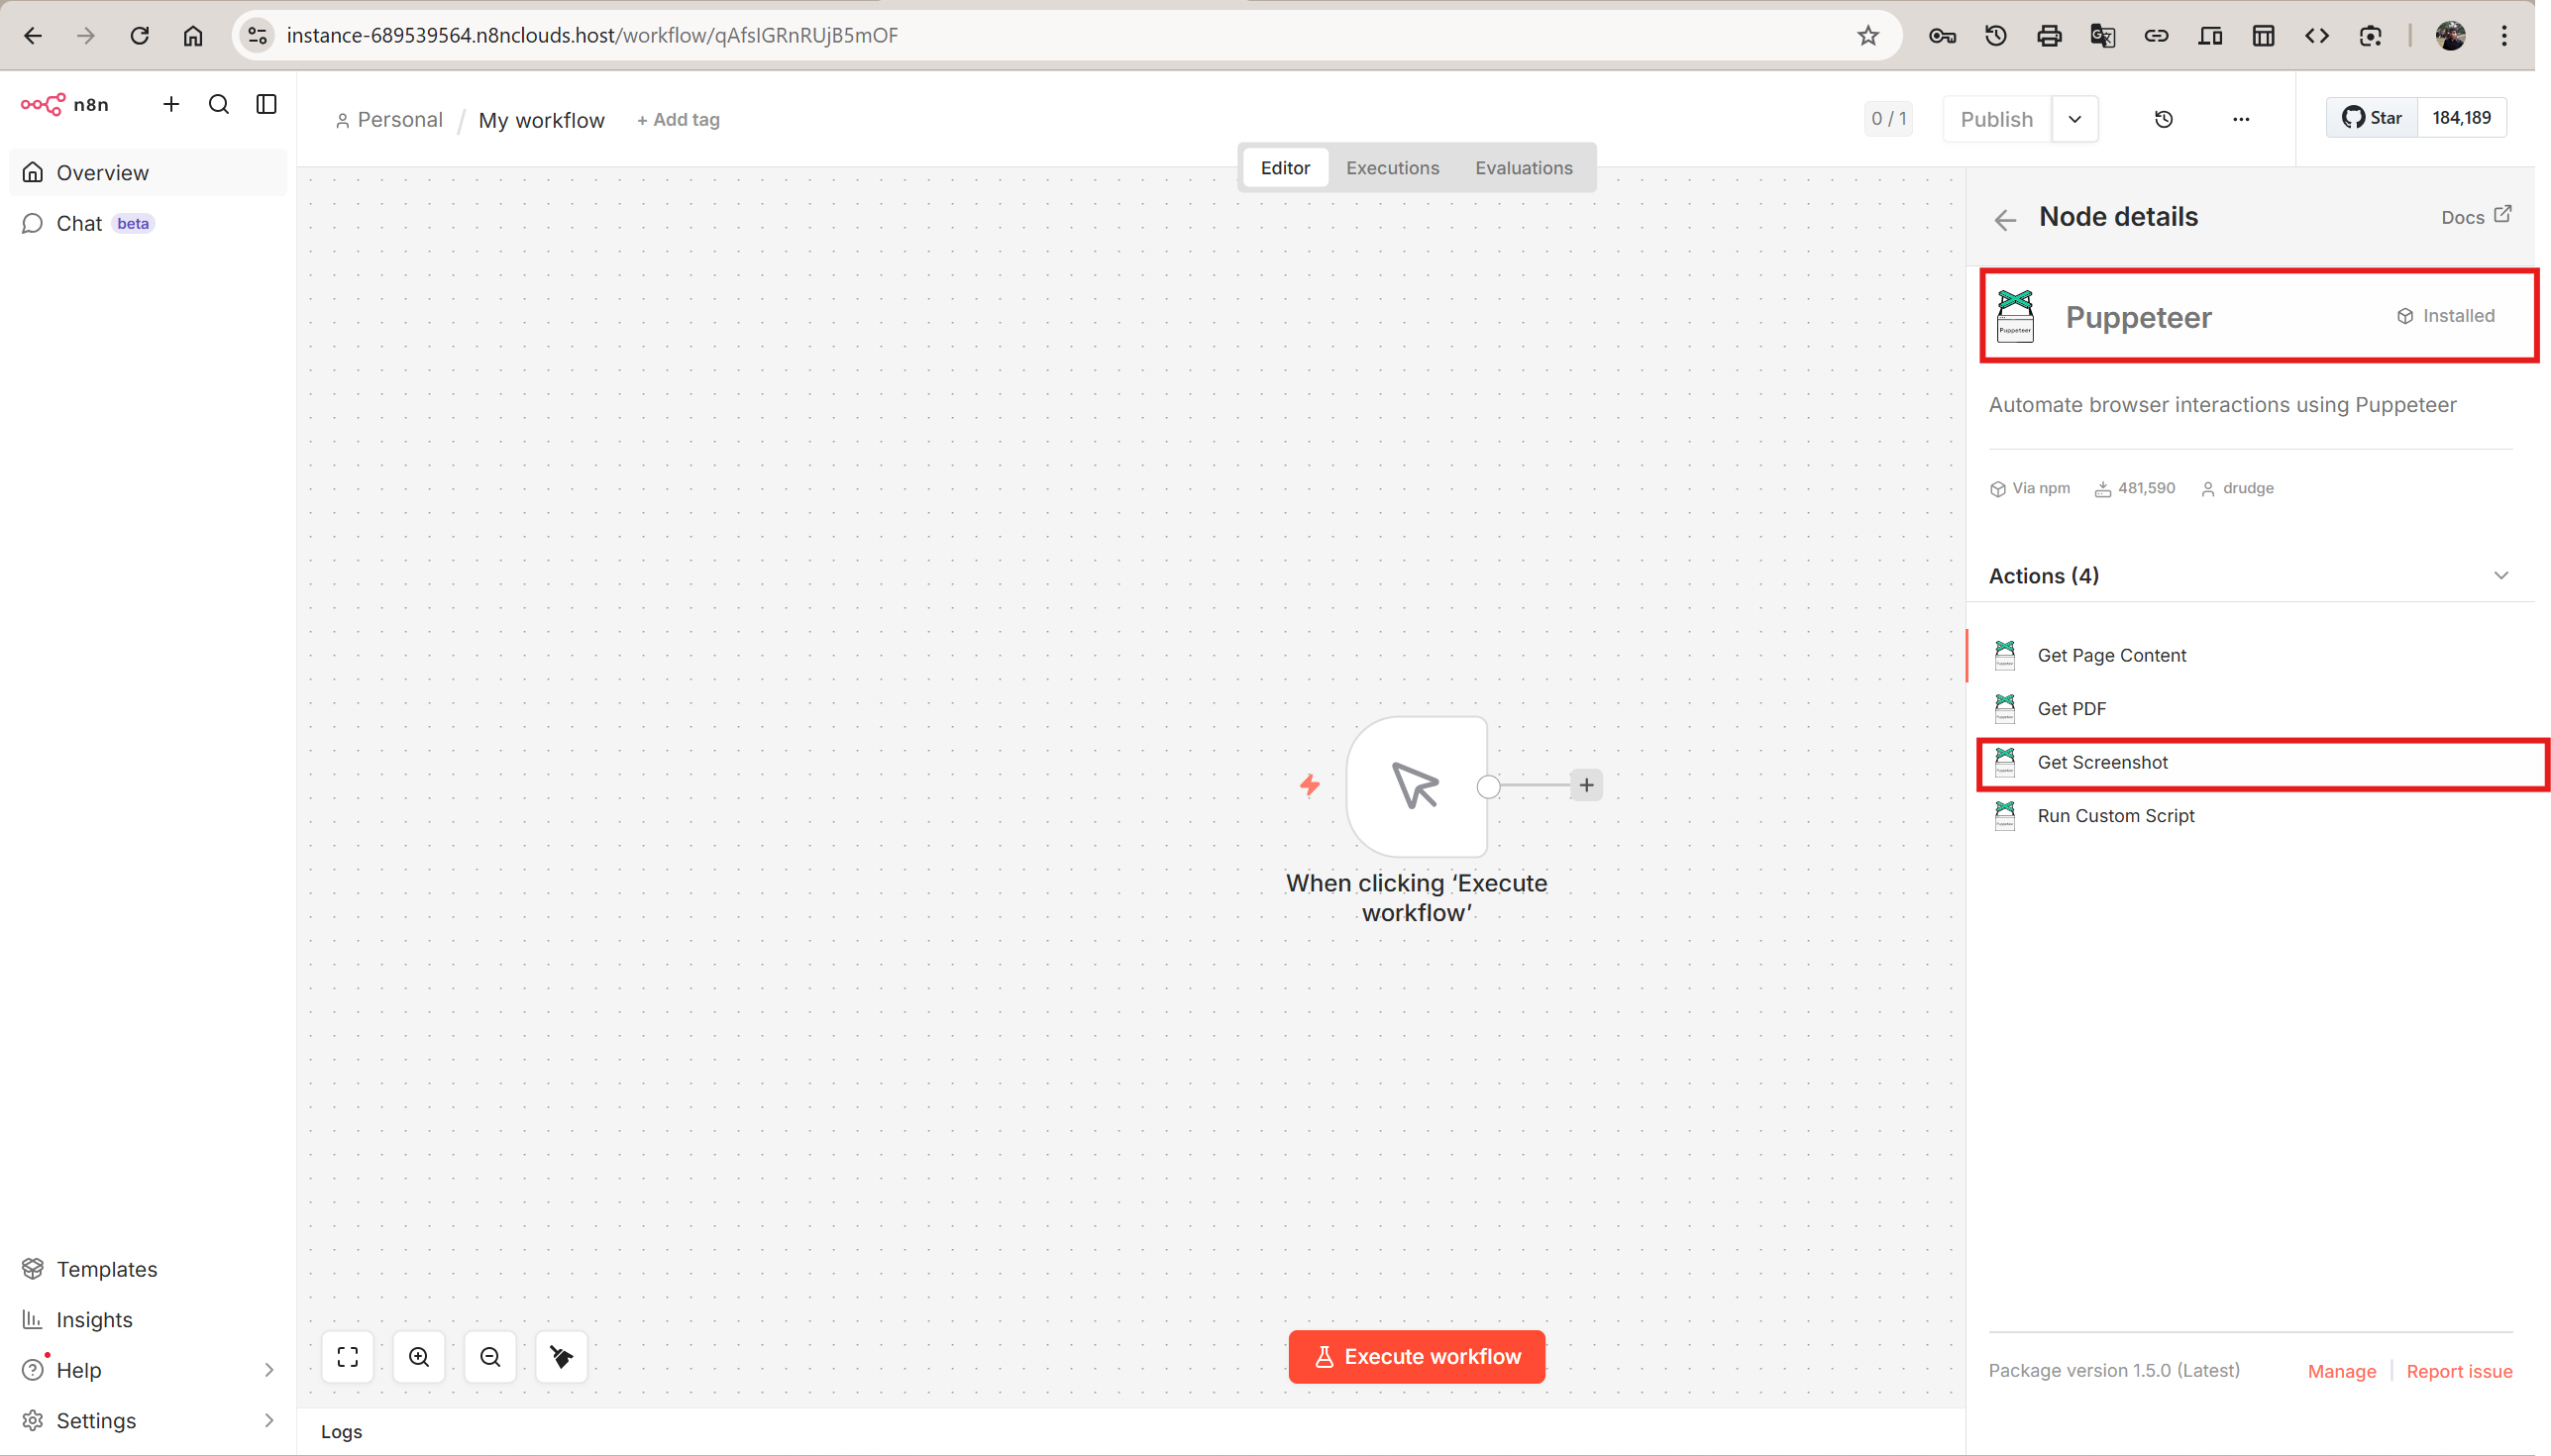Expand the Settings submenu
This screenshot has width=2551, height=1456.
[x=268, y=1420]
